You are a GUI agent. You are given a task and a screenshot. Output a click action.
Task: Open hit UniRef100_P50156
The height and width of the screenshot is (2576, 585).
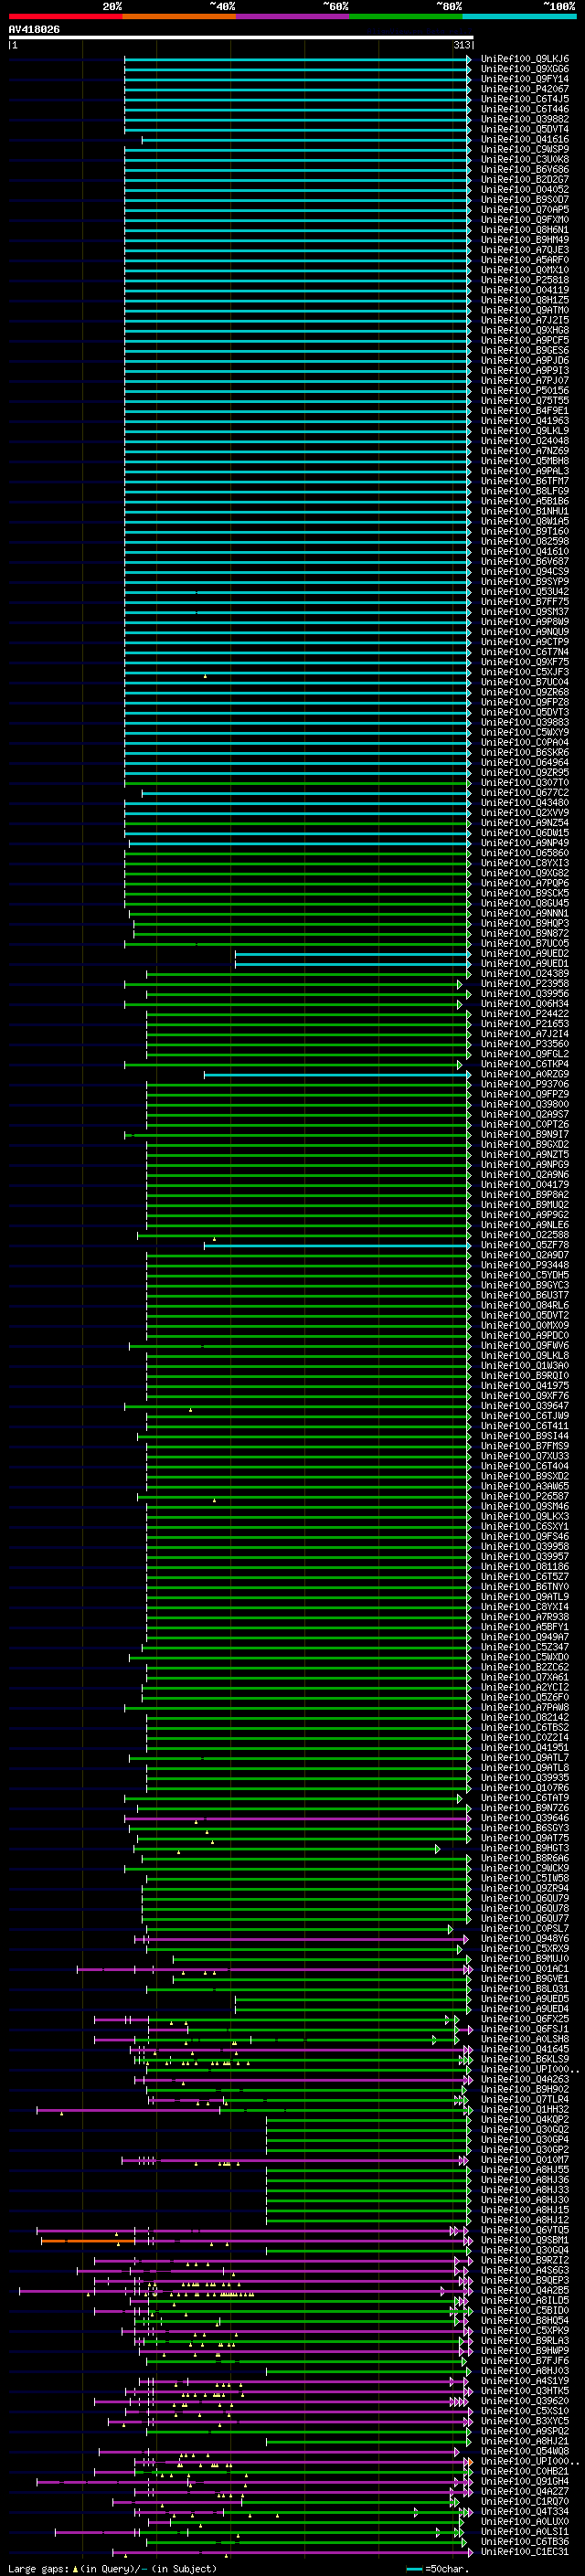pyautogui.click(x=524, y=391)
